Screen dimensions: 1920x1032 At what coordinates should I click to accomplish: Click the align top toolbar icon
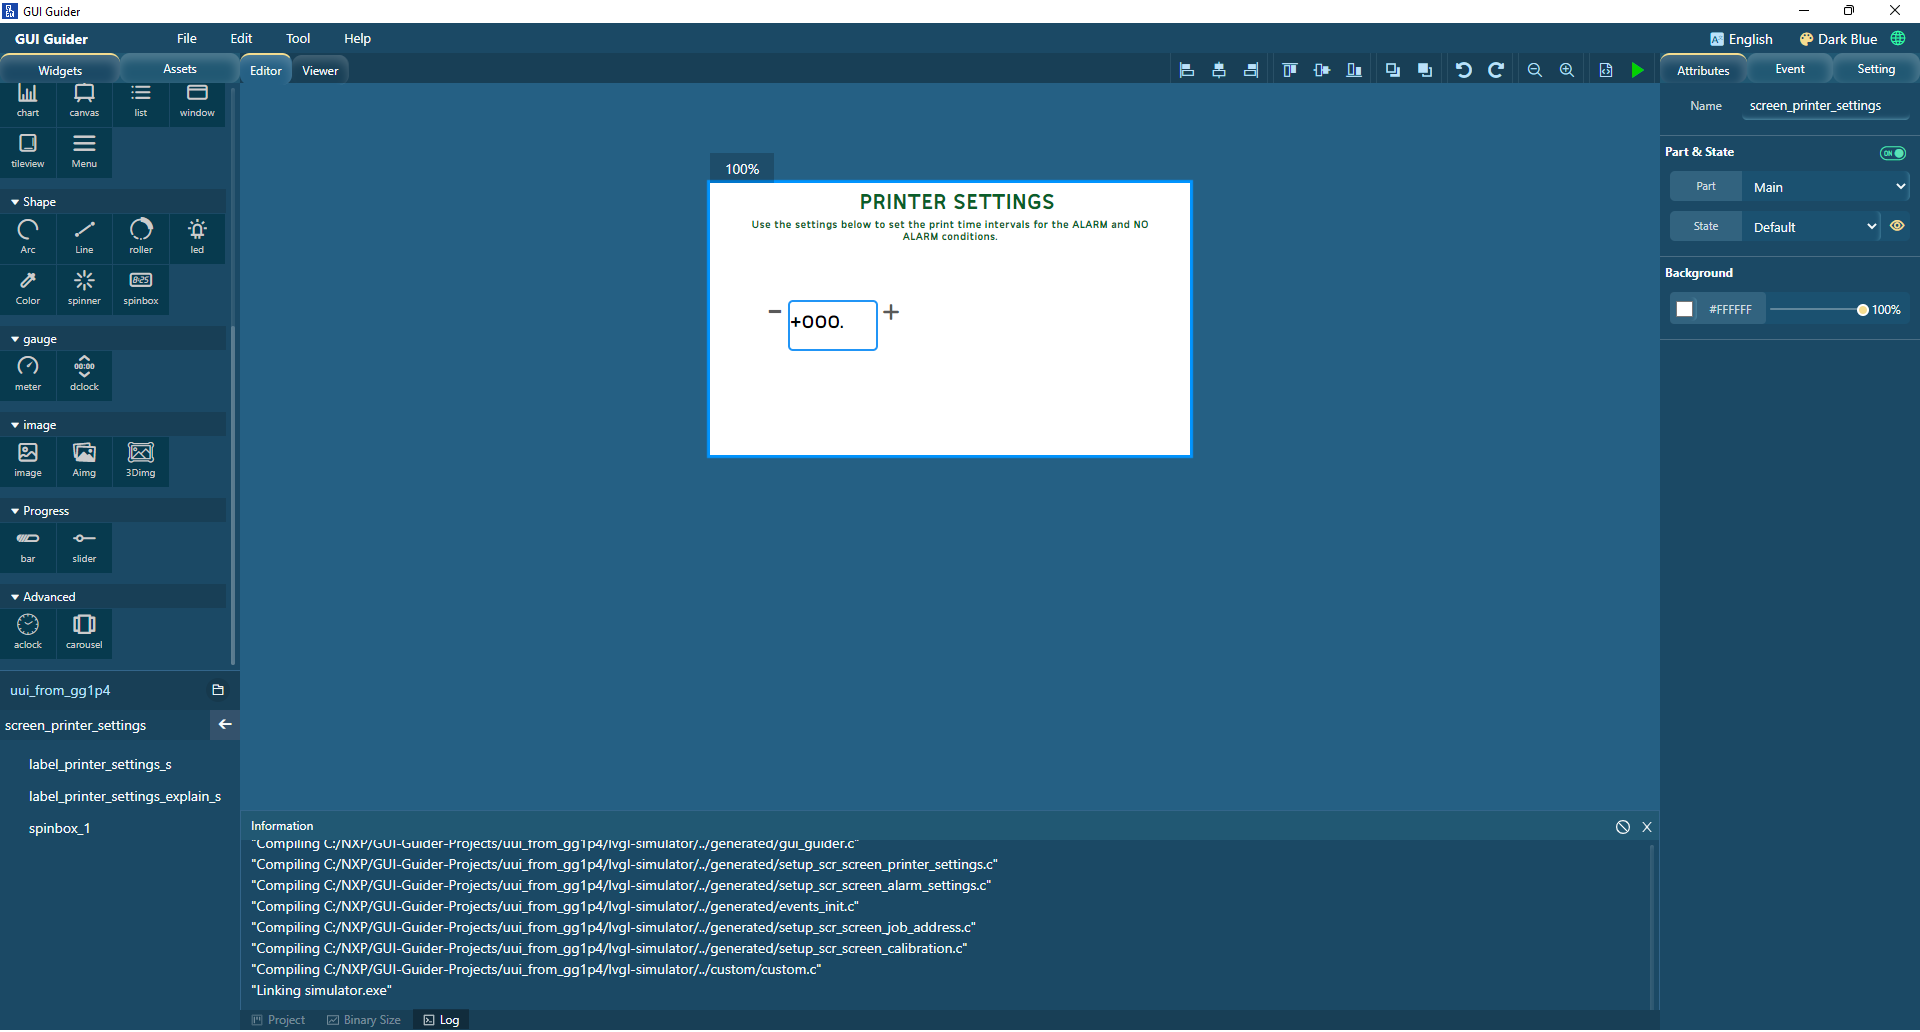click(x=1290, y=70)
